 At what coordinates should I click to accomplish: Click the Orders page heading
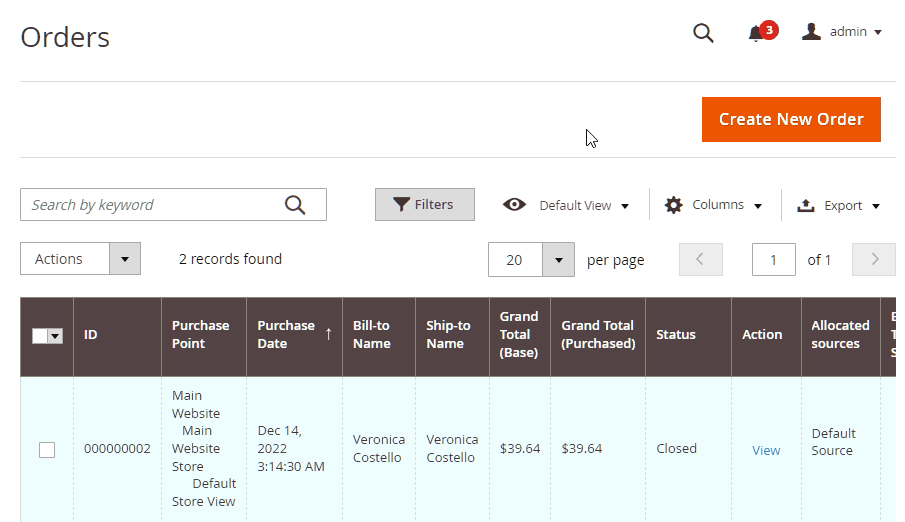[x=65, y=38]
